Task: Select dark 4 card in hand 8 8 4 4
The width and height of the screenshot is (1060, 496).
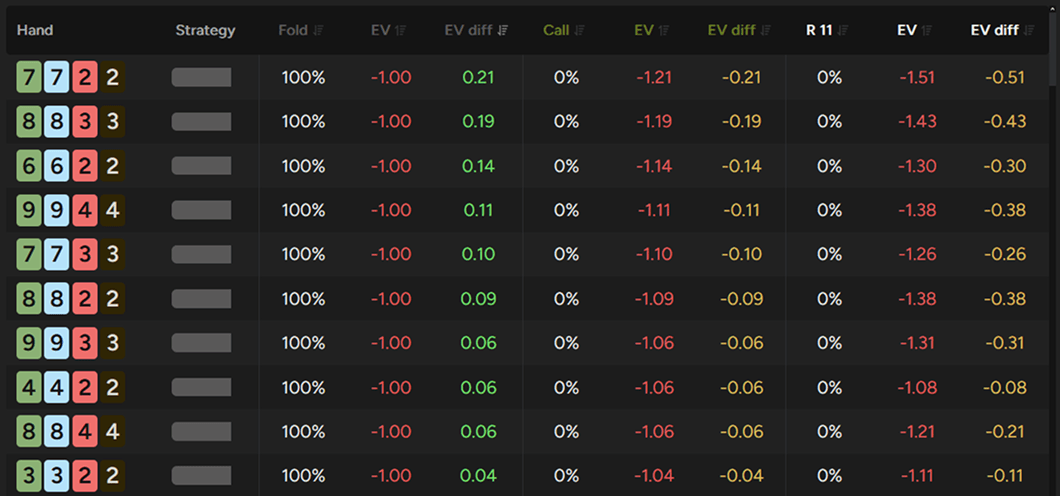Action: [x=113, y=432]
